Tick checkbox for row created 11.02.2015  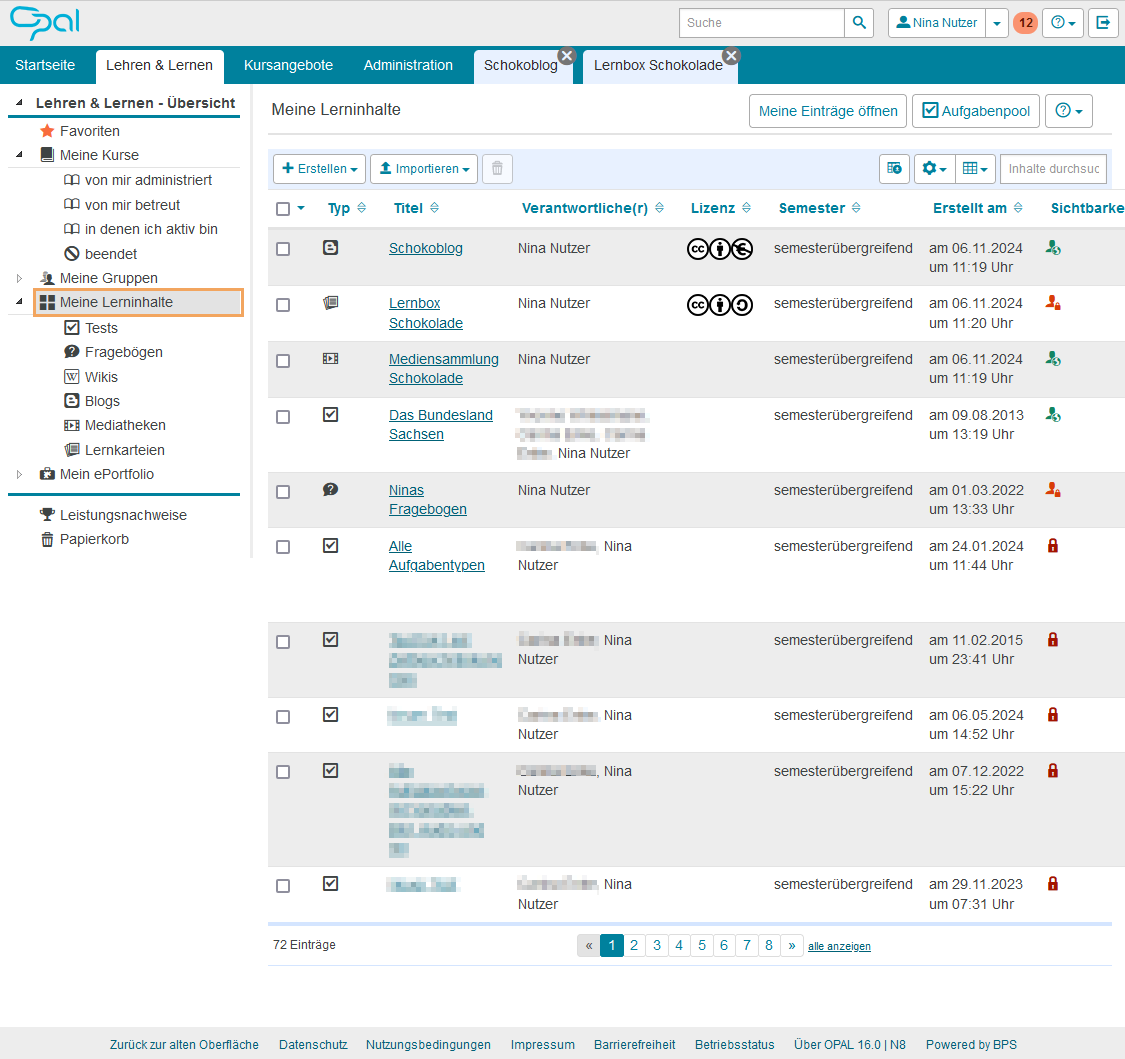[283, 642]
